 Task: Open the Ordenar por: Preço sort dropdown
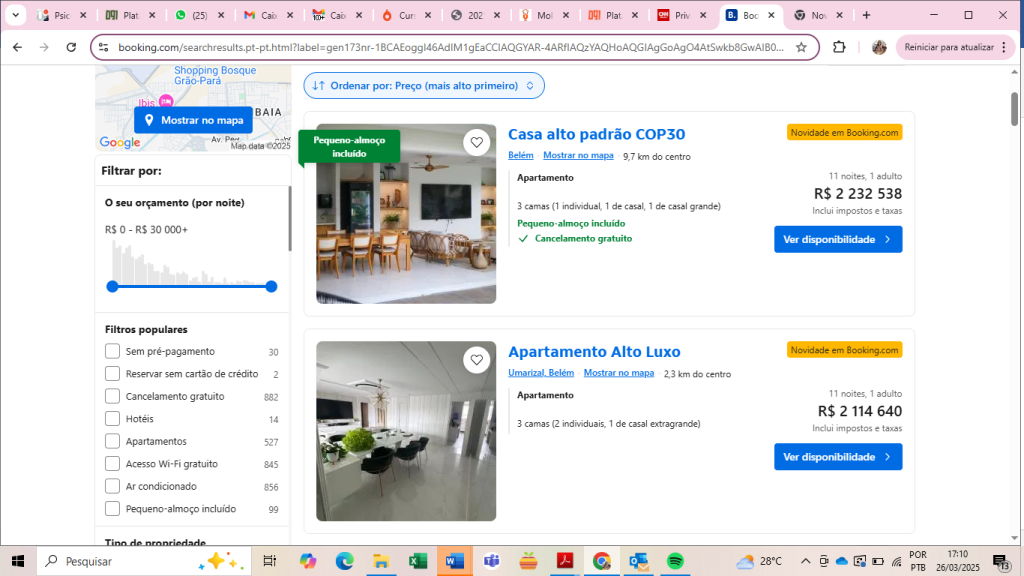[x=424, y=86]
